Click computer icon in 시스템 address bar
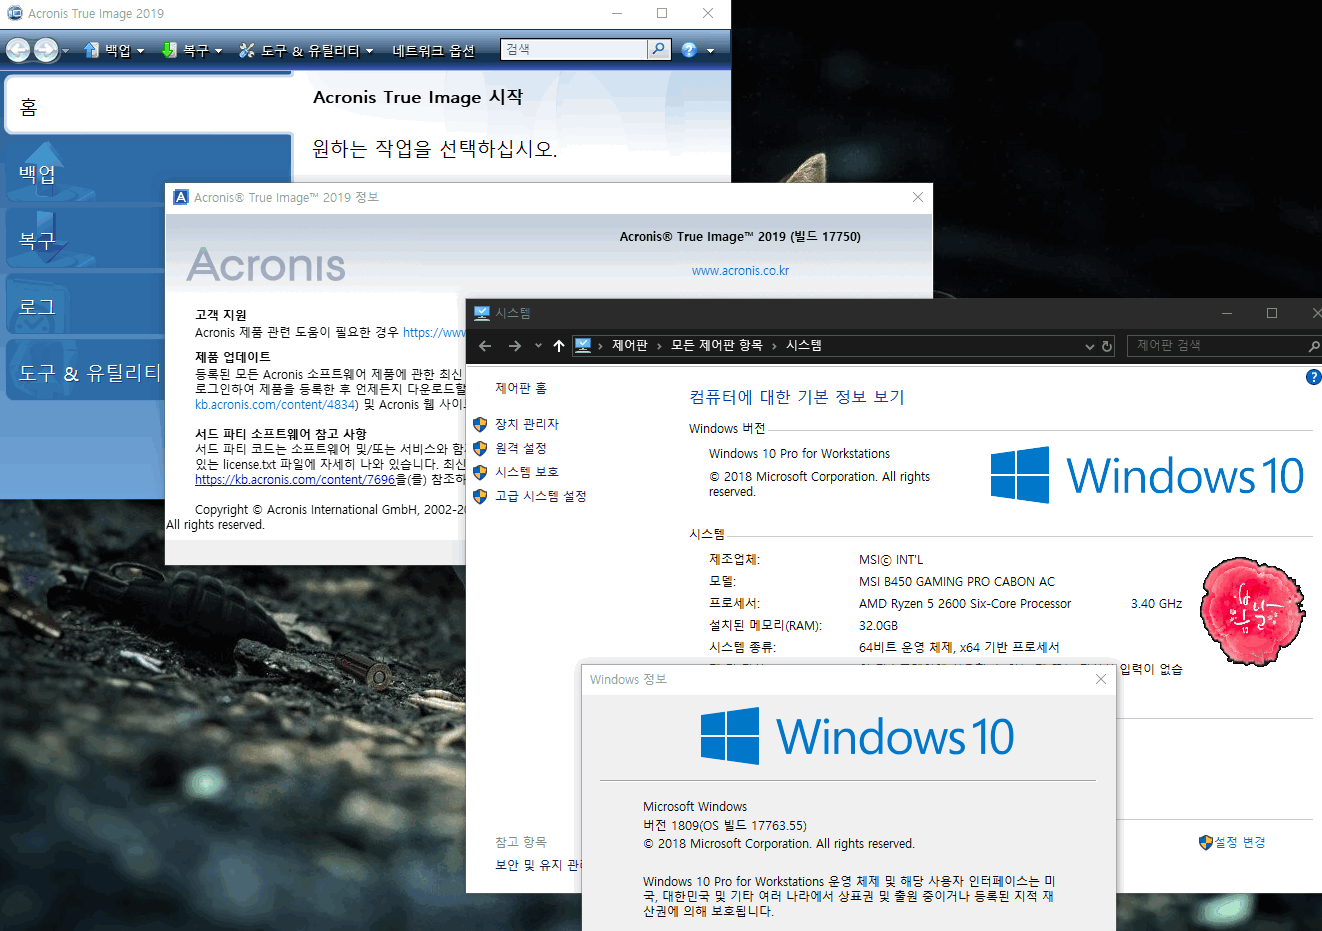 583,345
